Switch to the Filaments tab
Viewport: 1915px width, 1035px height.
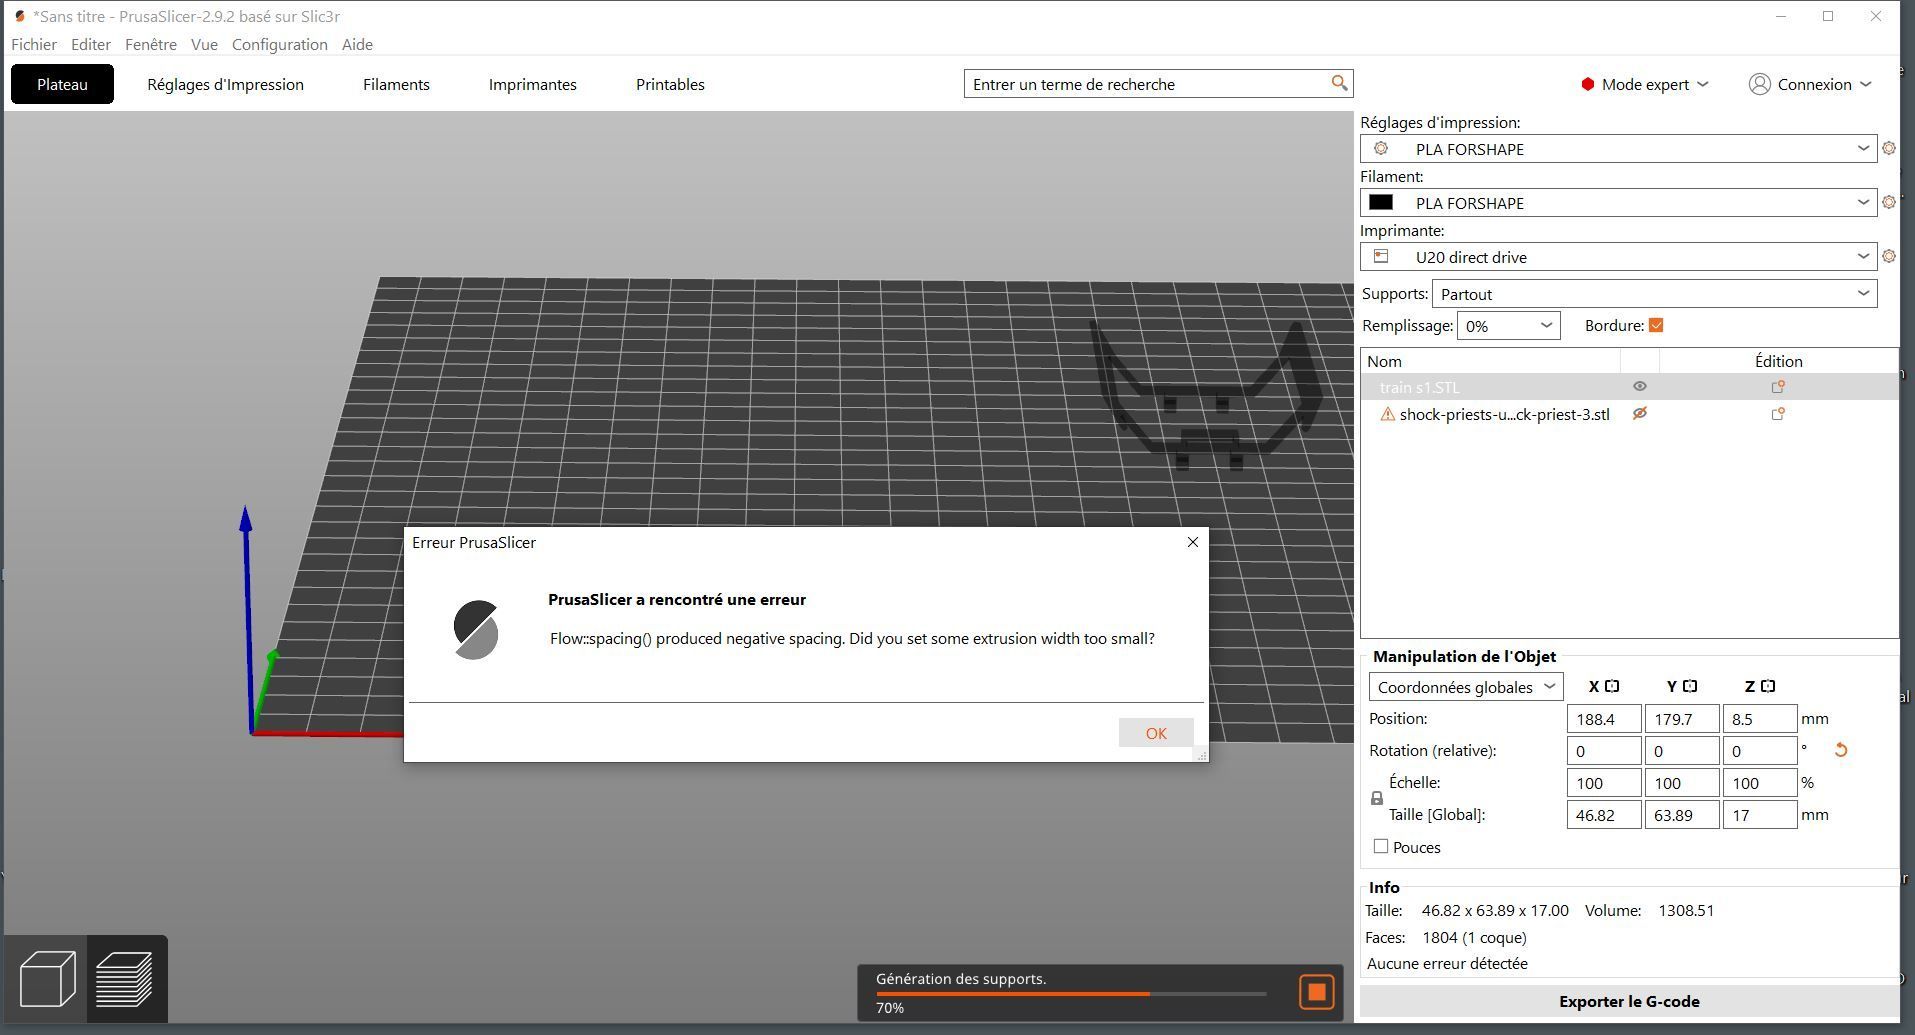coord(396,84)
